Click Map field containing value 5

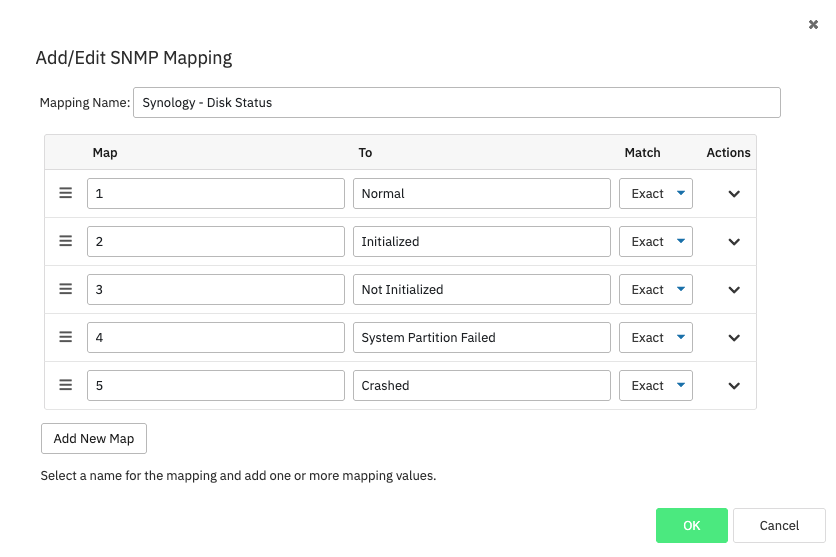[216, 385]
